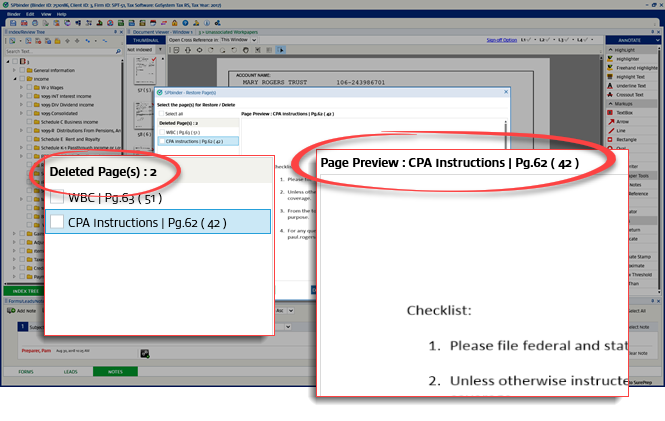Tick the General Information folder checkbox
665x421 pixels.
point(22,70)
